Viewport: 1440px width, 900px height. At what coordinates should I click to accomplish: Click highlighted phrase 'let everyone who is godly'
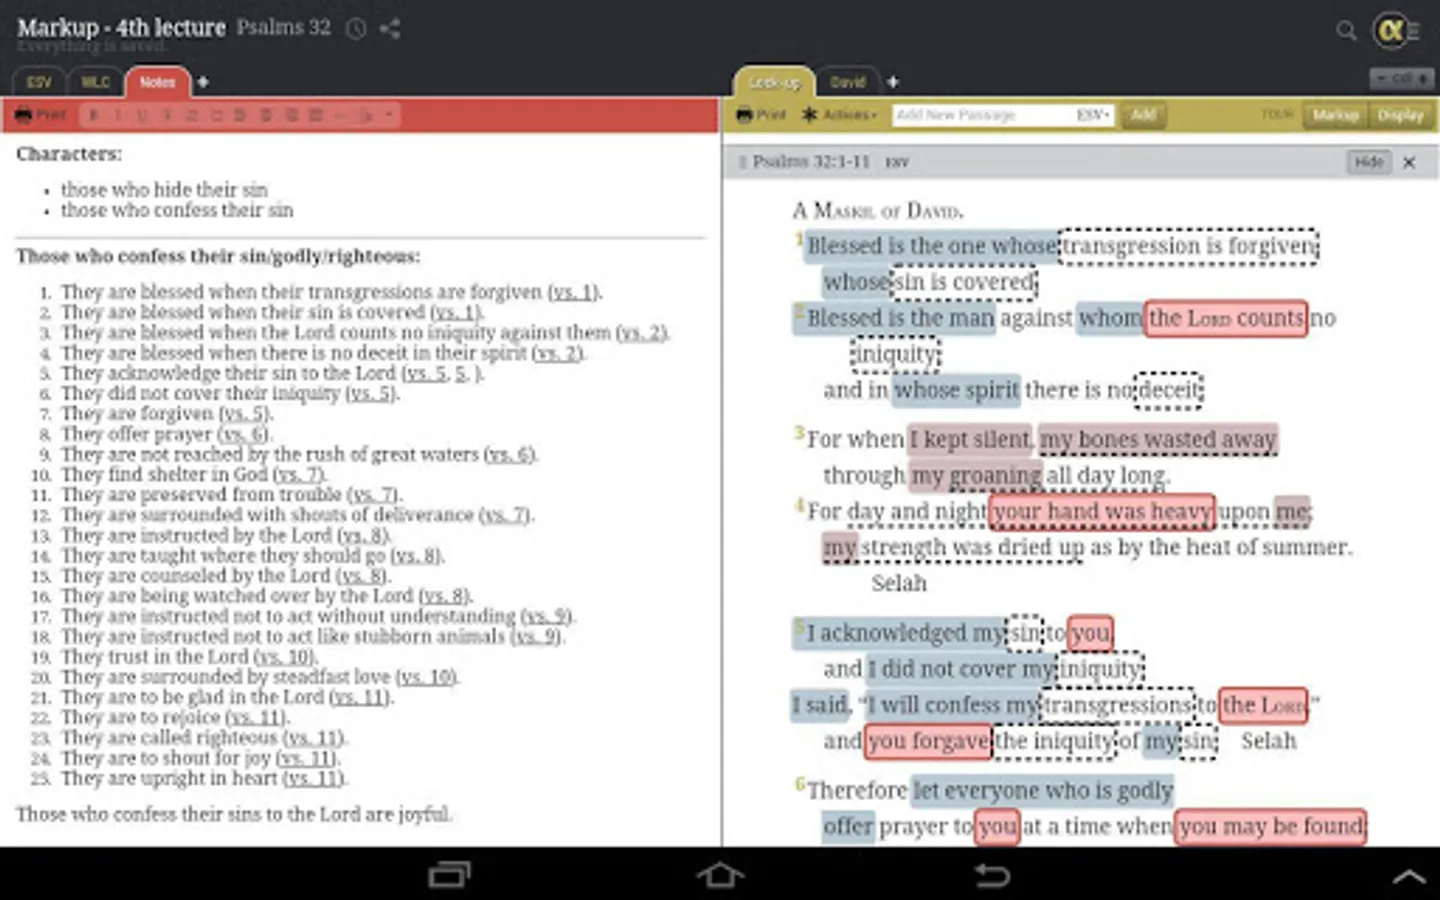1042,791
